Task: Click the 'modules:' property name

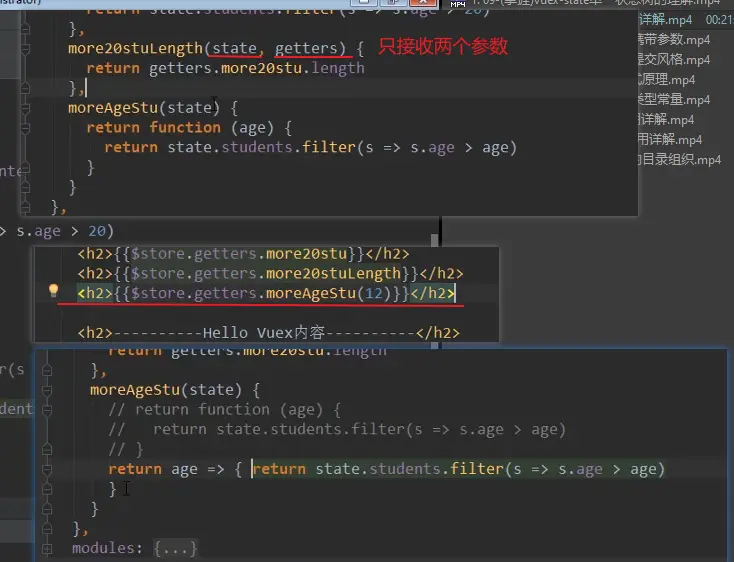Action: [x=107, y=548]
